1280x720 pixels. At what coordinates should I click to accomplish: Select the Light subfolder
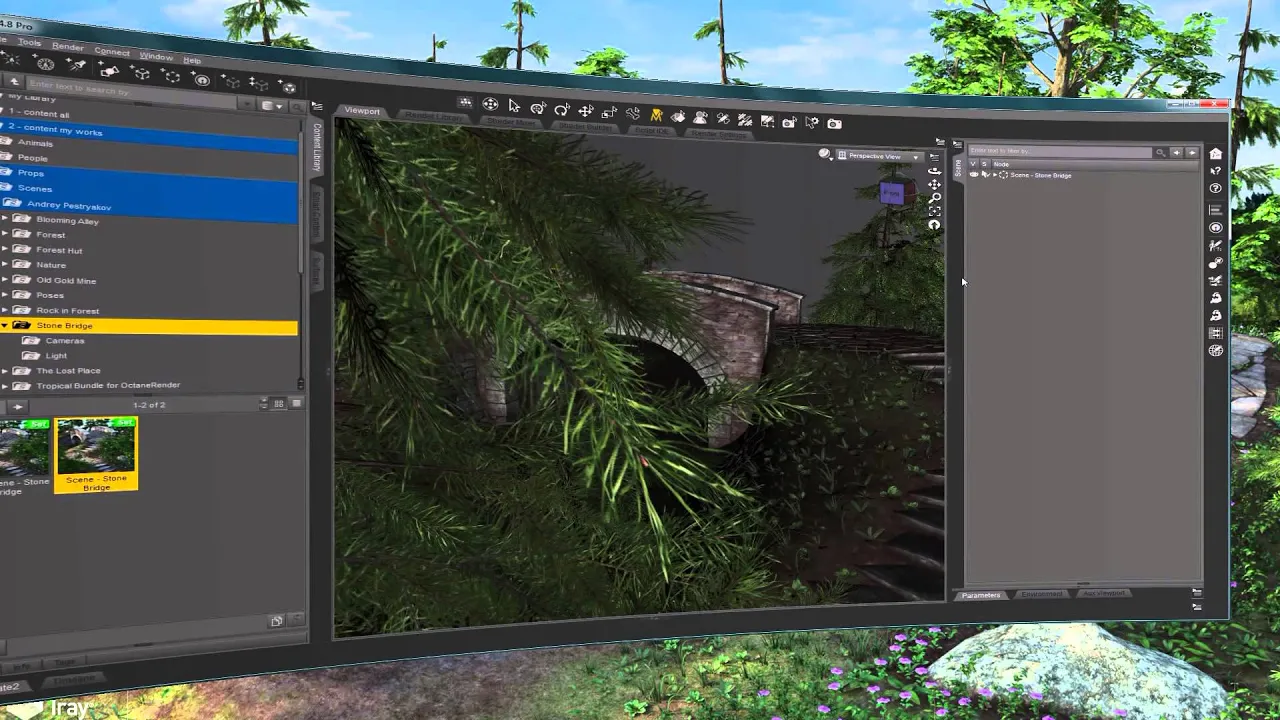(56, 356)
